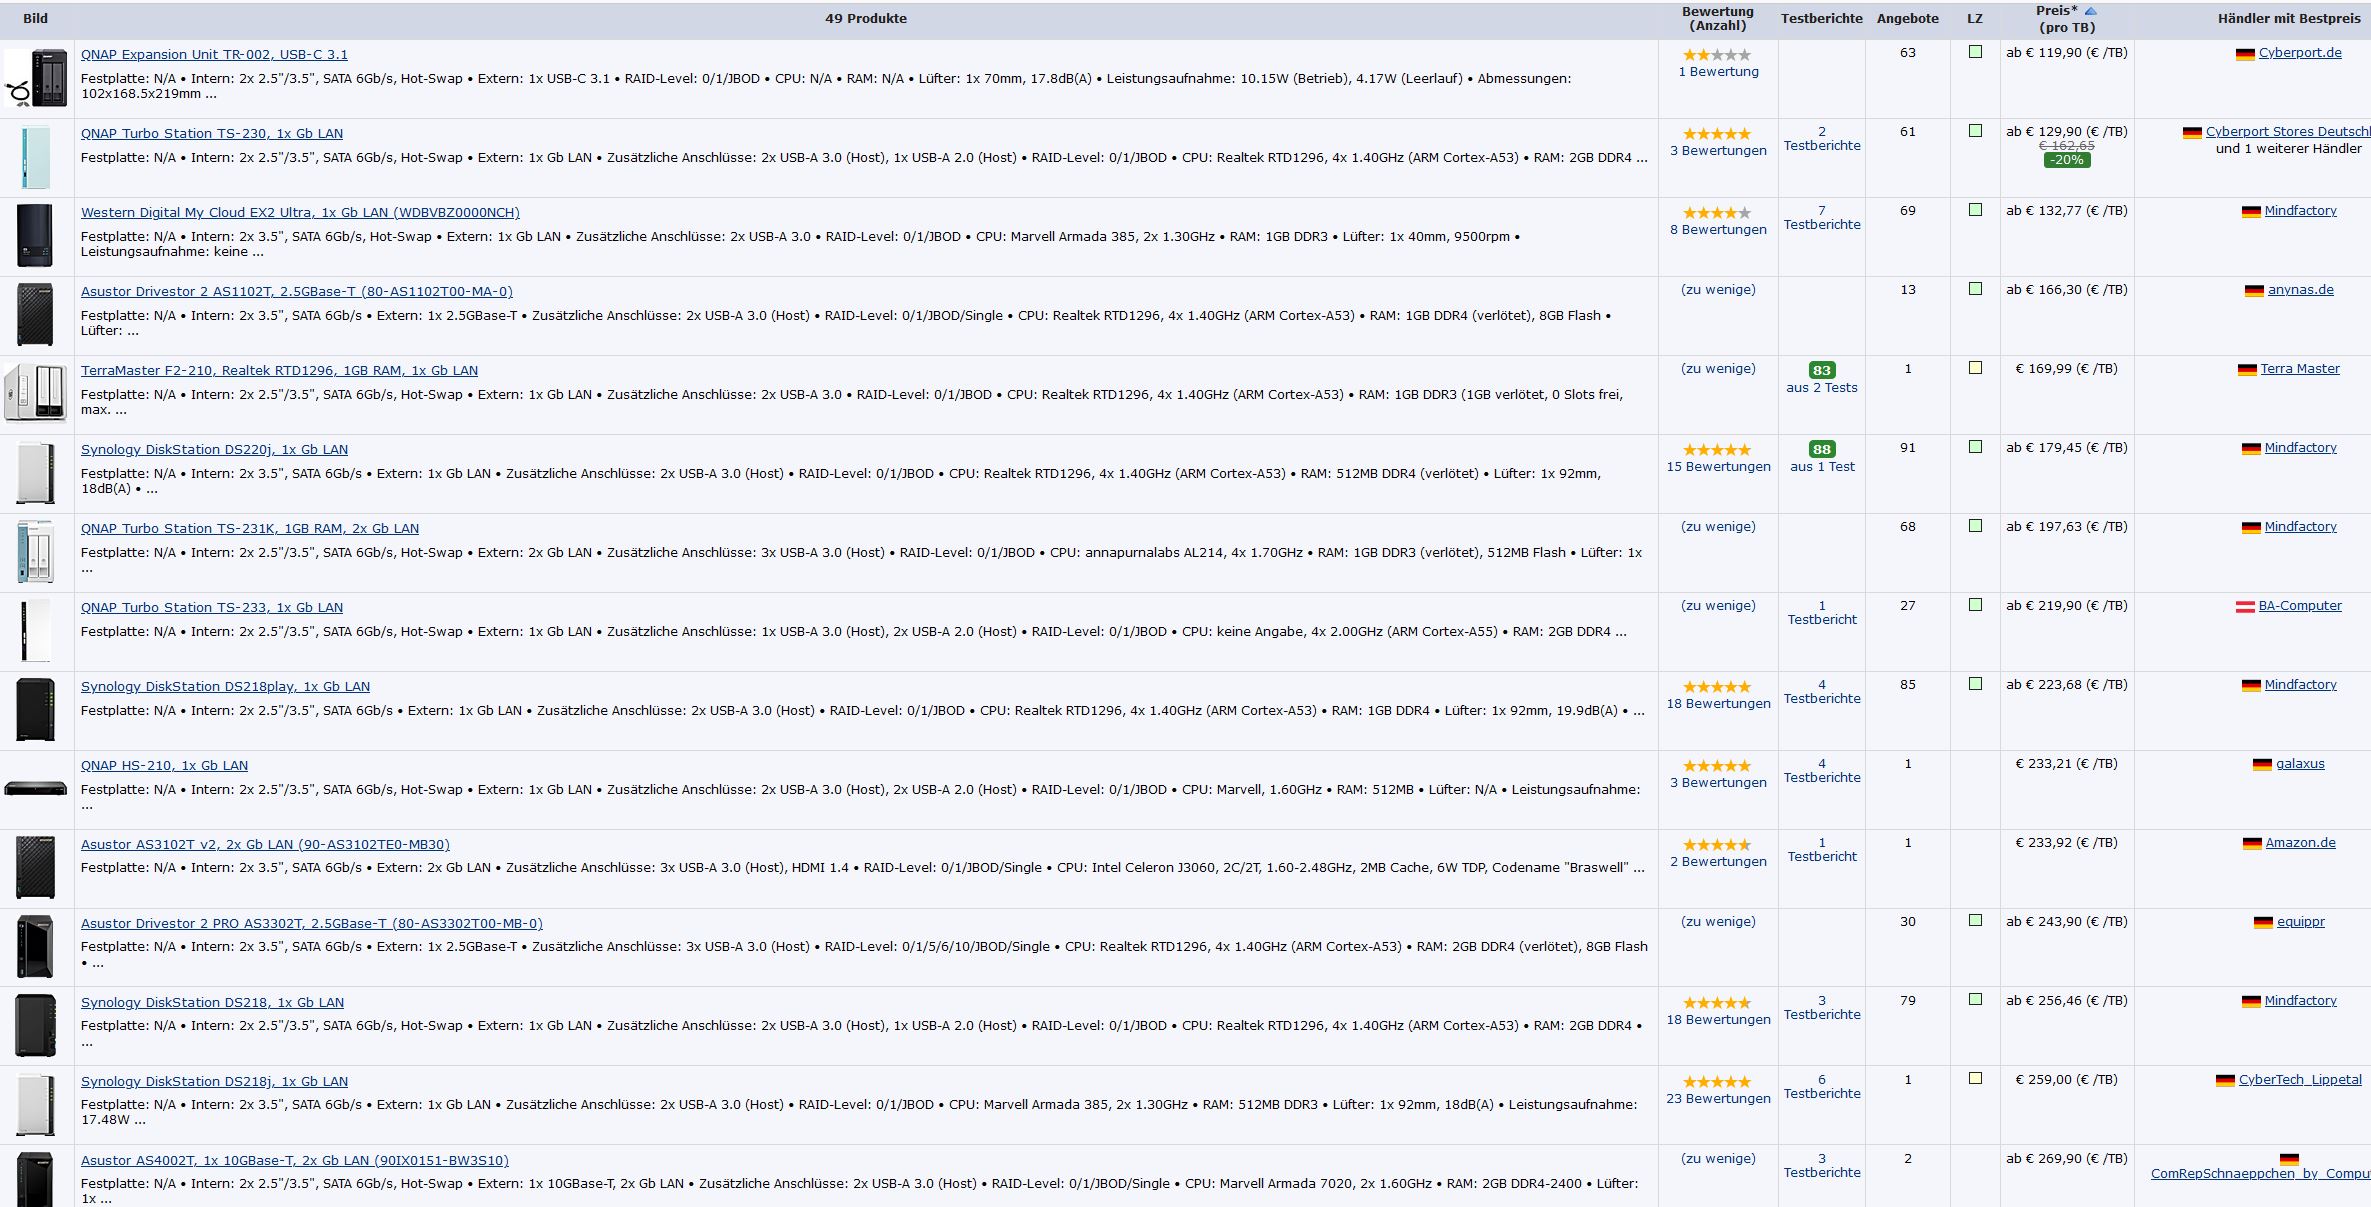Open the Mindfactory dealer link for DS220j
The image size is (2371, 1207).
coord(2300,447)
